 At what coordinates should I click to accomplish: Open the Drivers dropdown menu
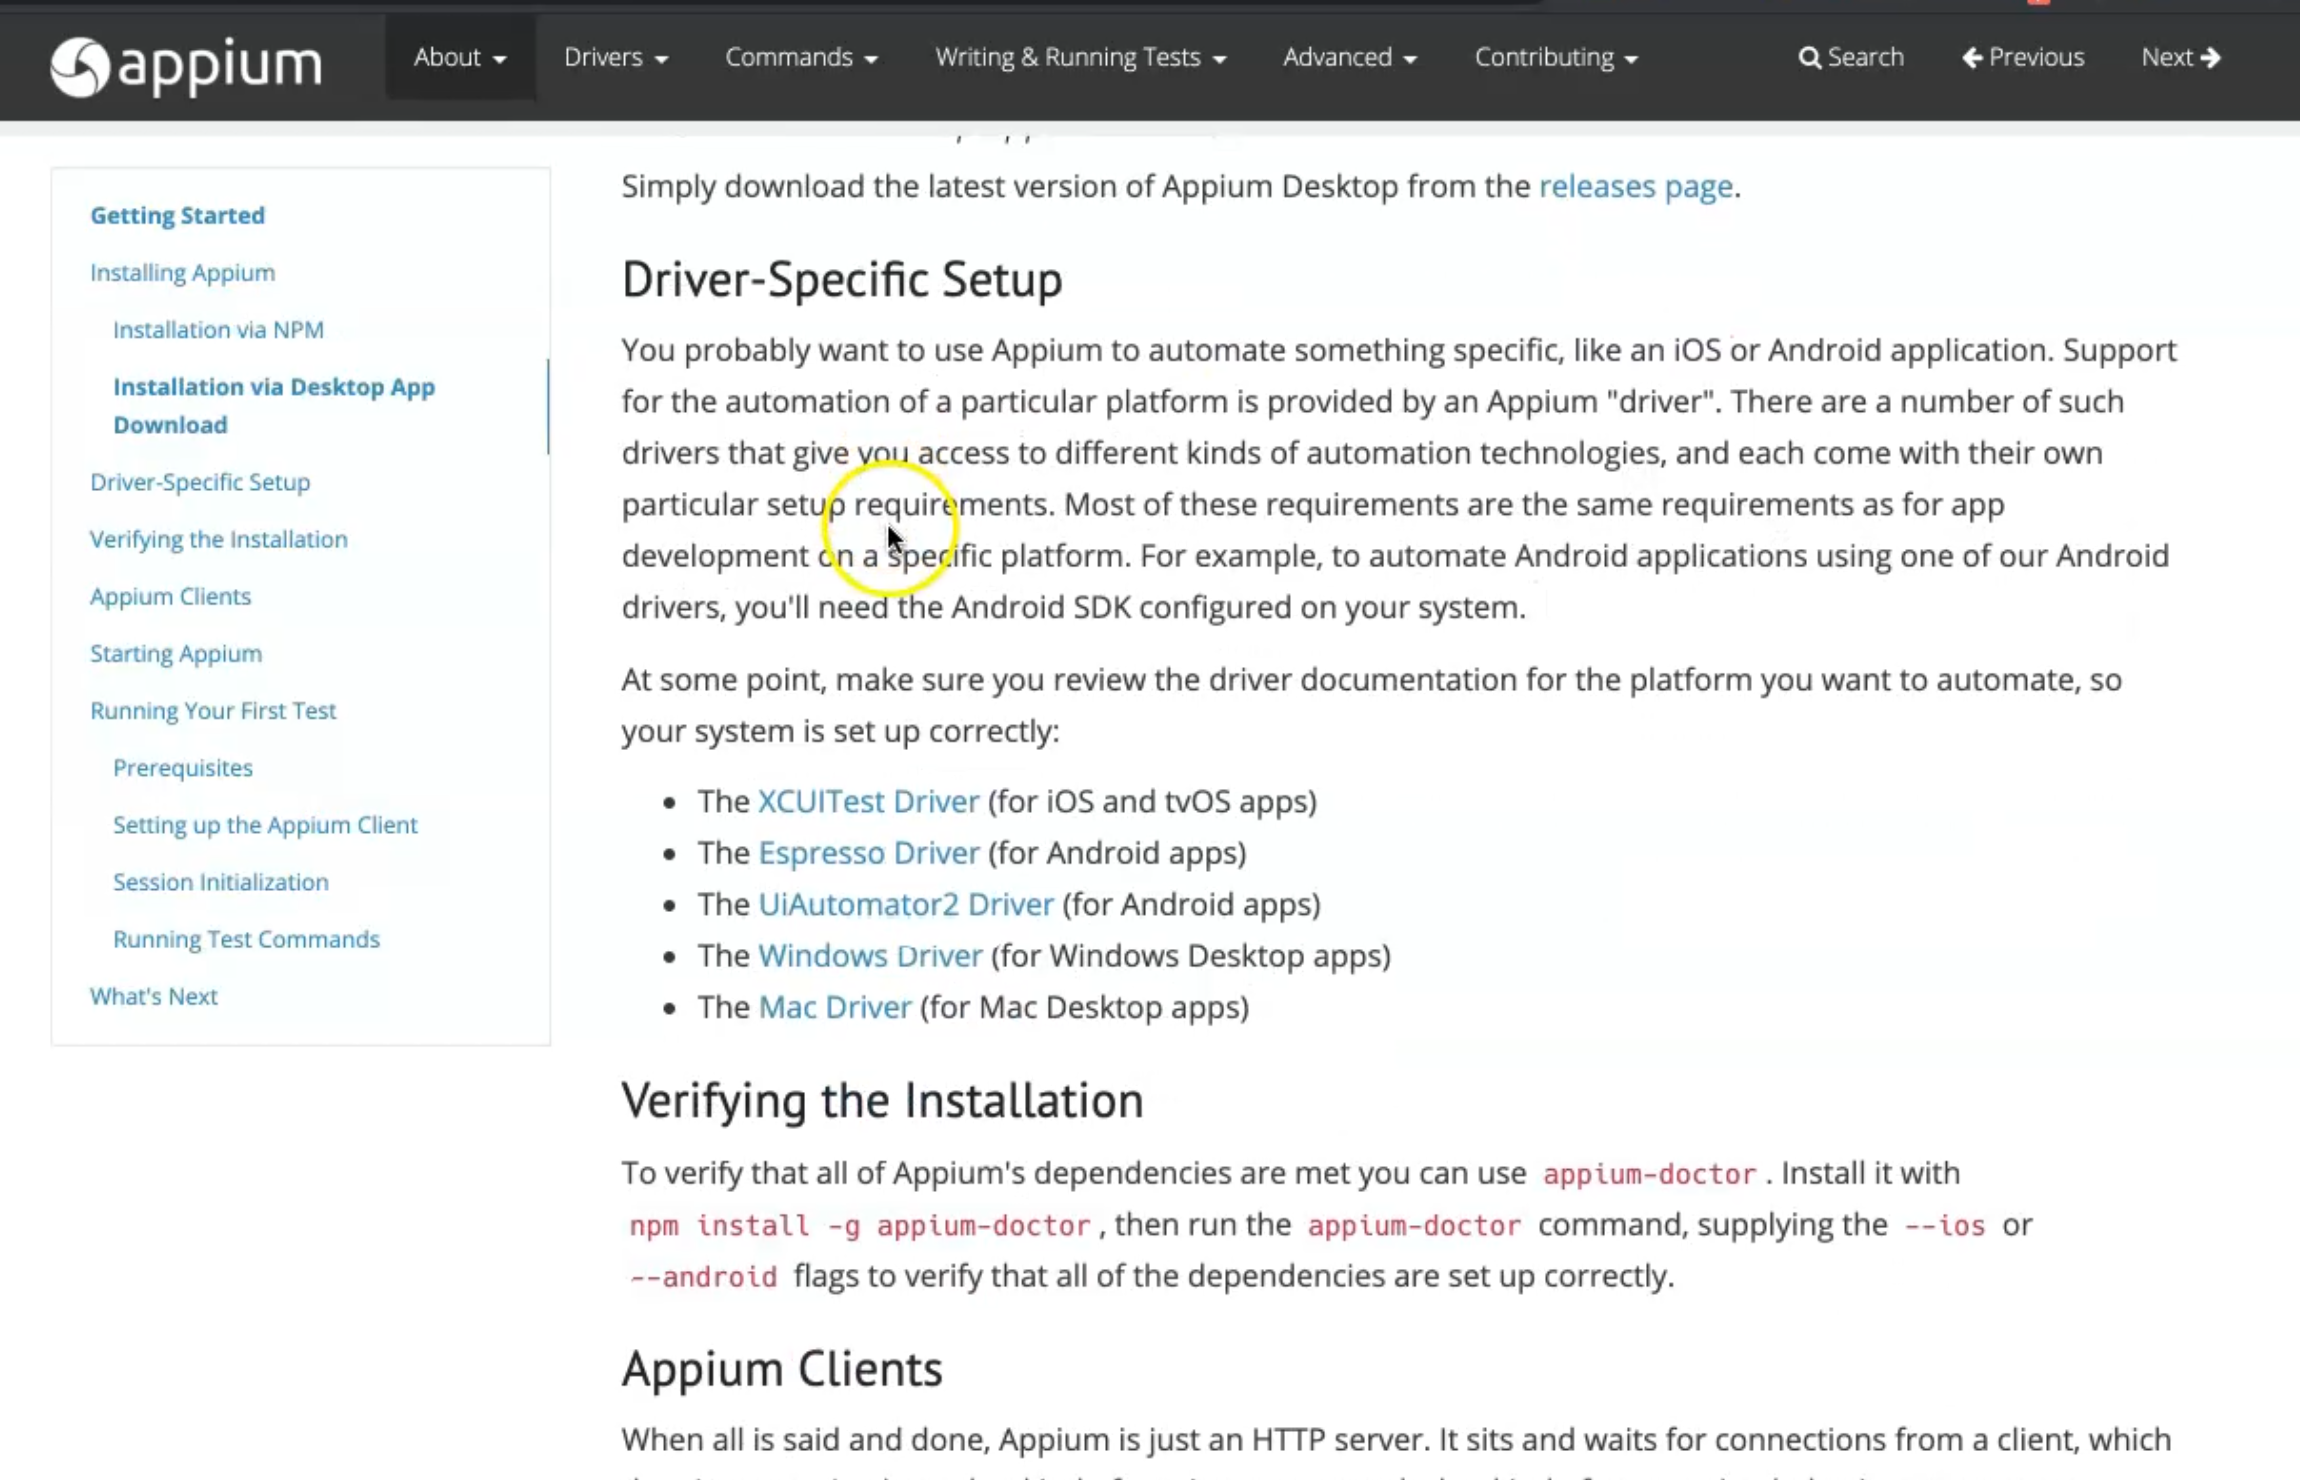point(616,57)
